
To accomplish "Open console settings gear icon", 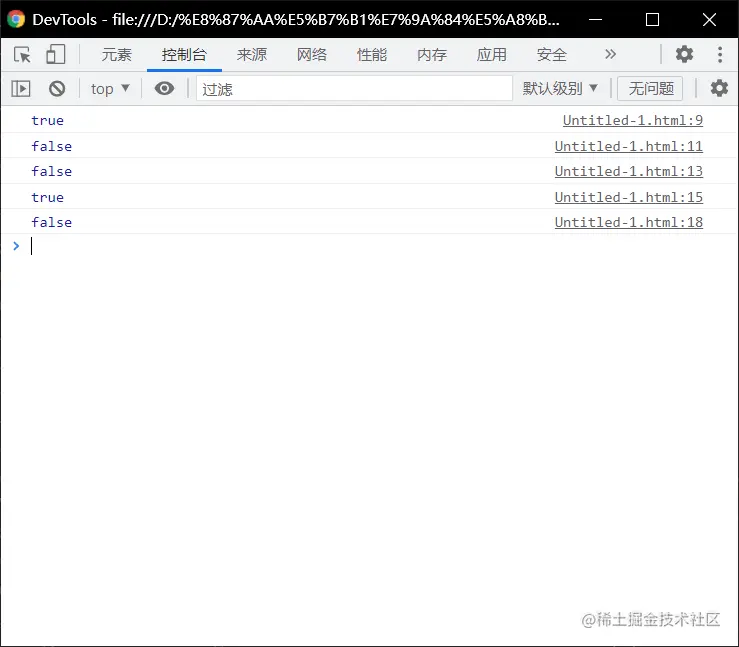I will tap(719, 89).
